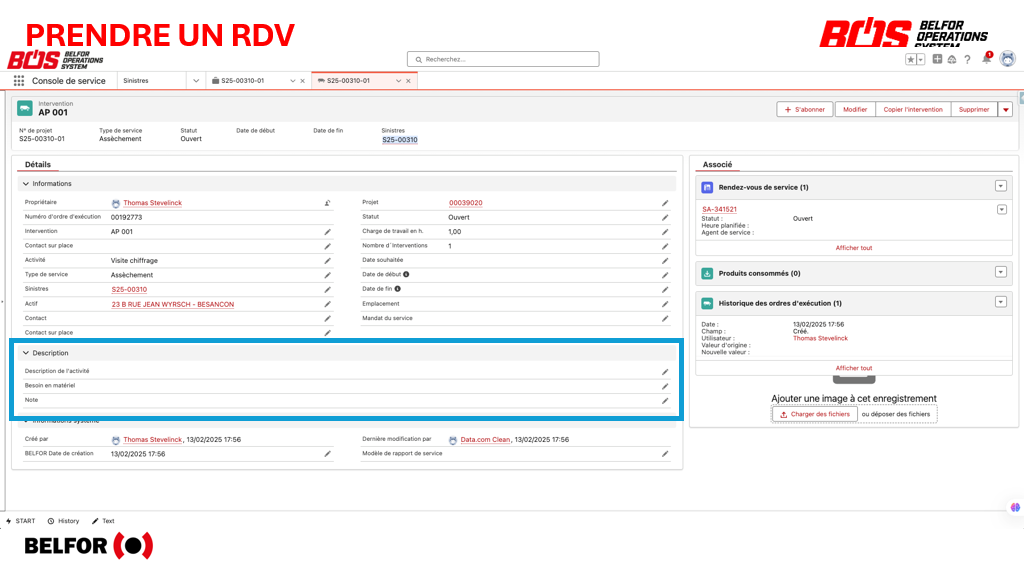Click the Supprimer button
This screenshot has width=1024, height=576.
coord(974,110)
